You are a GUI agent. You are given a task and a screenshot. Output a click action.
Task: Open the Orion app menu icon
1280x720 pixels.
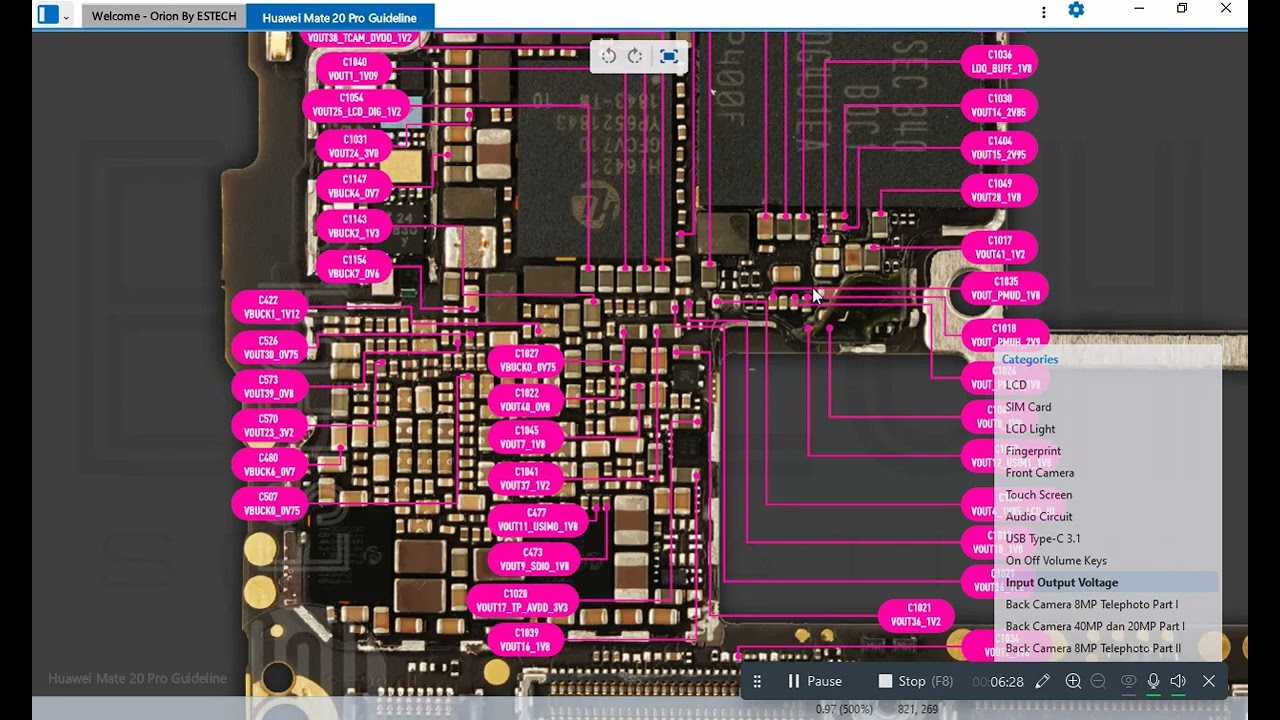pyautogui.click(x=48, y=15)
